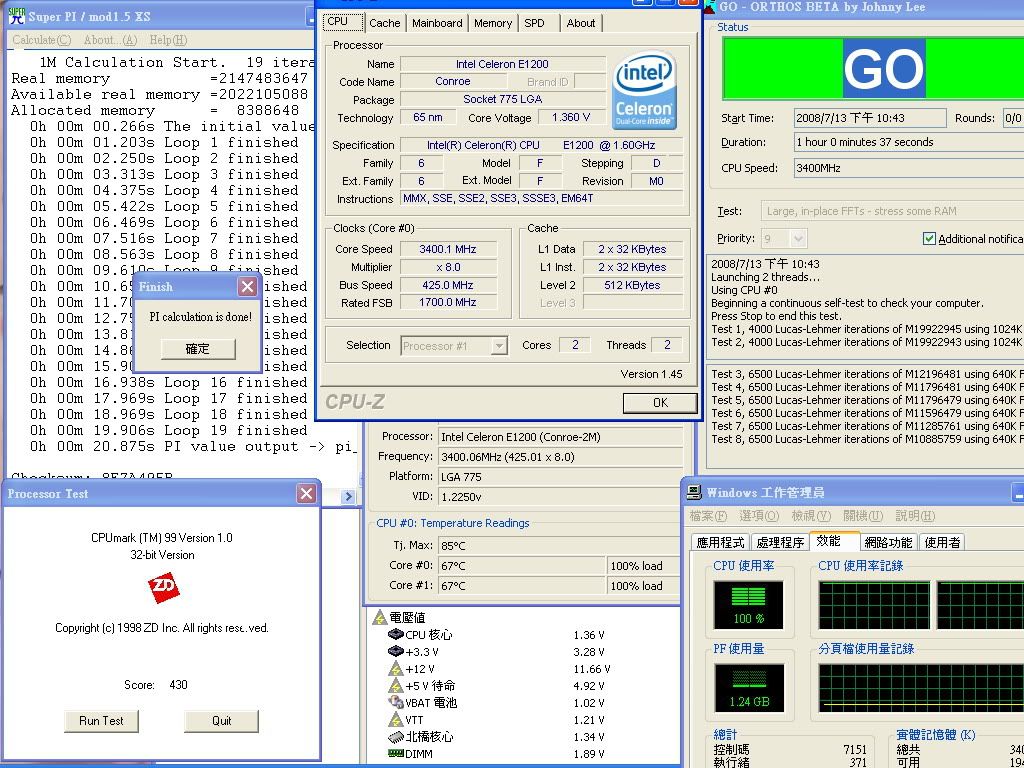Click OK button in CPU-Z

pyautogui.click(x=660, y=402)
